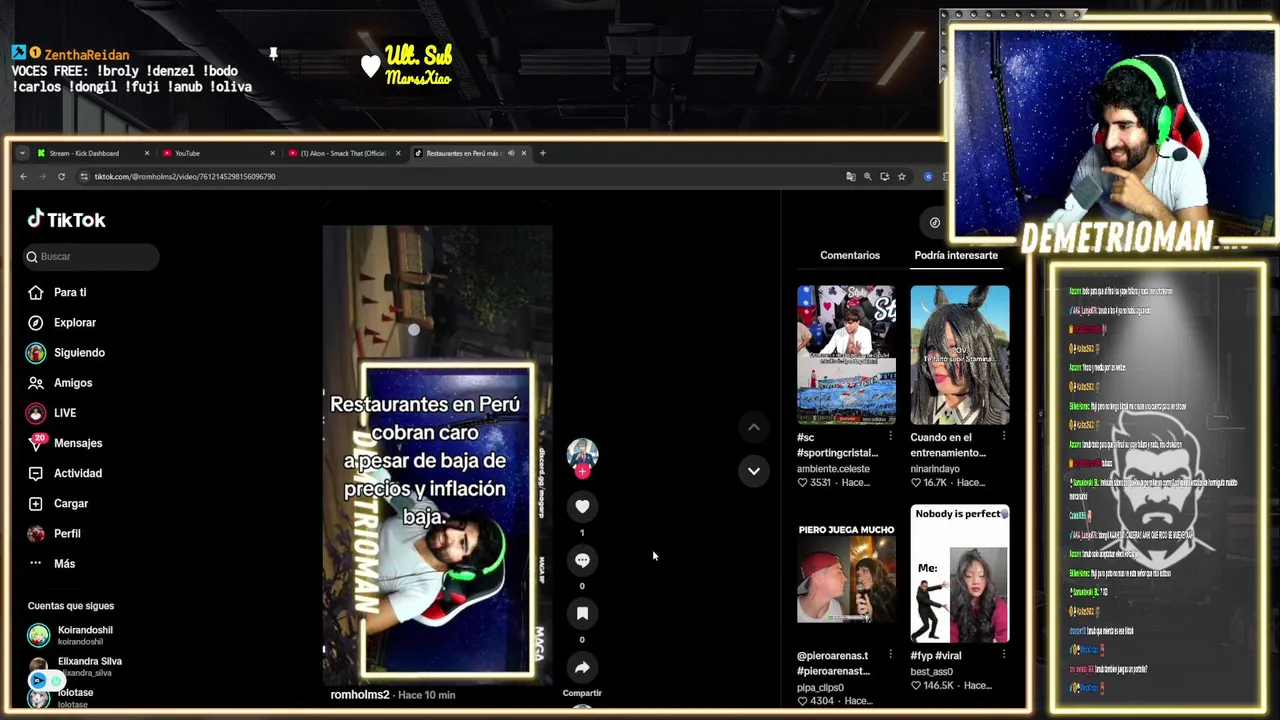Go to next video down arrow

pyautogui.click(x=754, y=471)
